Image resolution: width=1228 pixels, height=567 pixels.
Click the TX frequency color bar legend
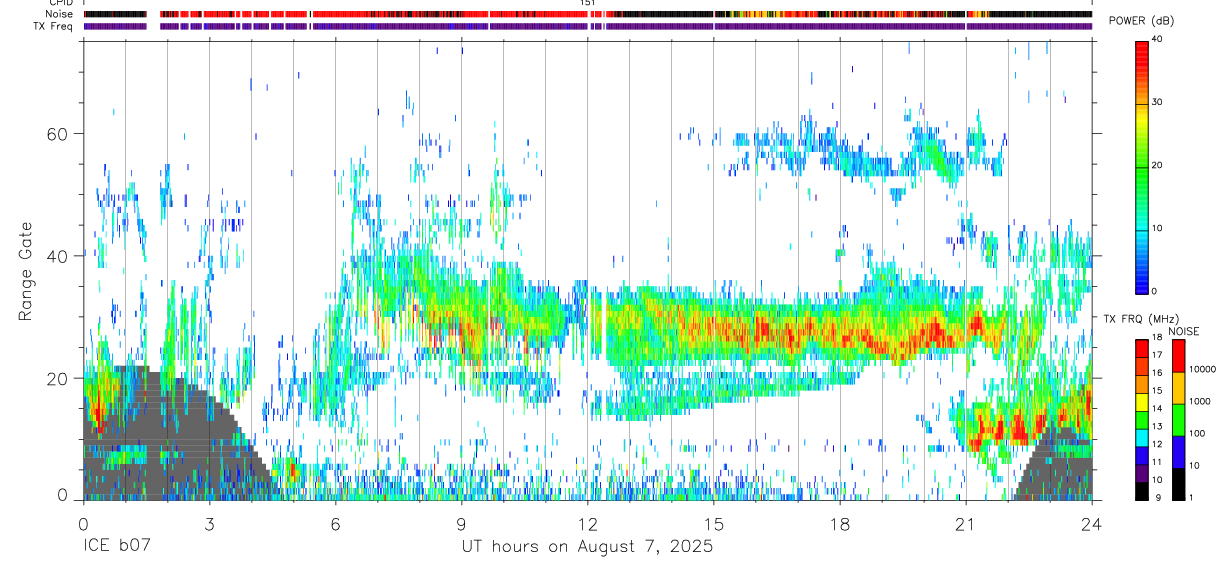tap(1141, 419)
